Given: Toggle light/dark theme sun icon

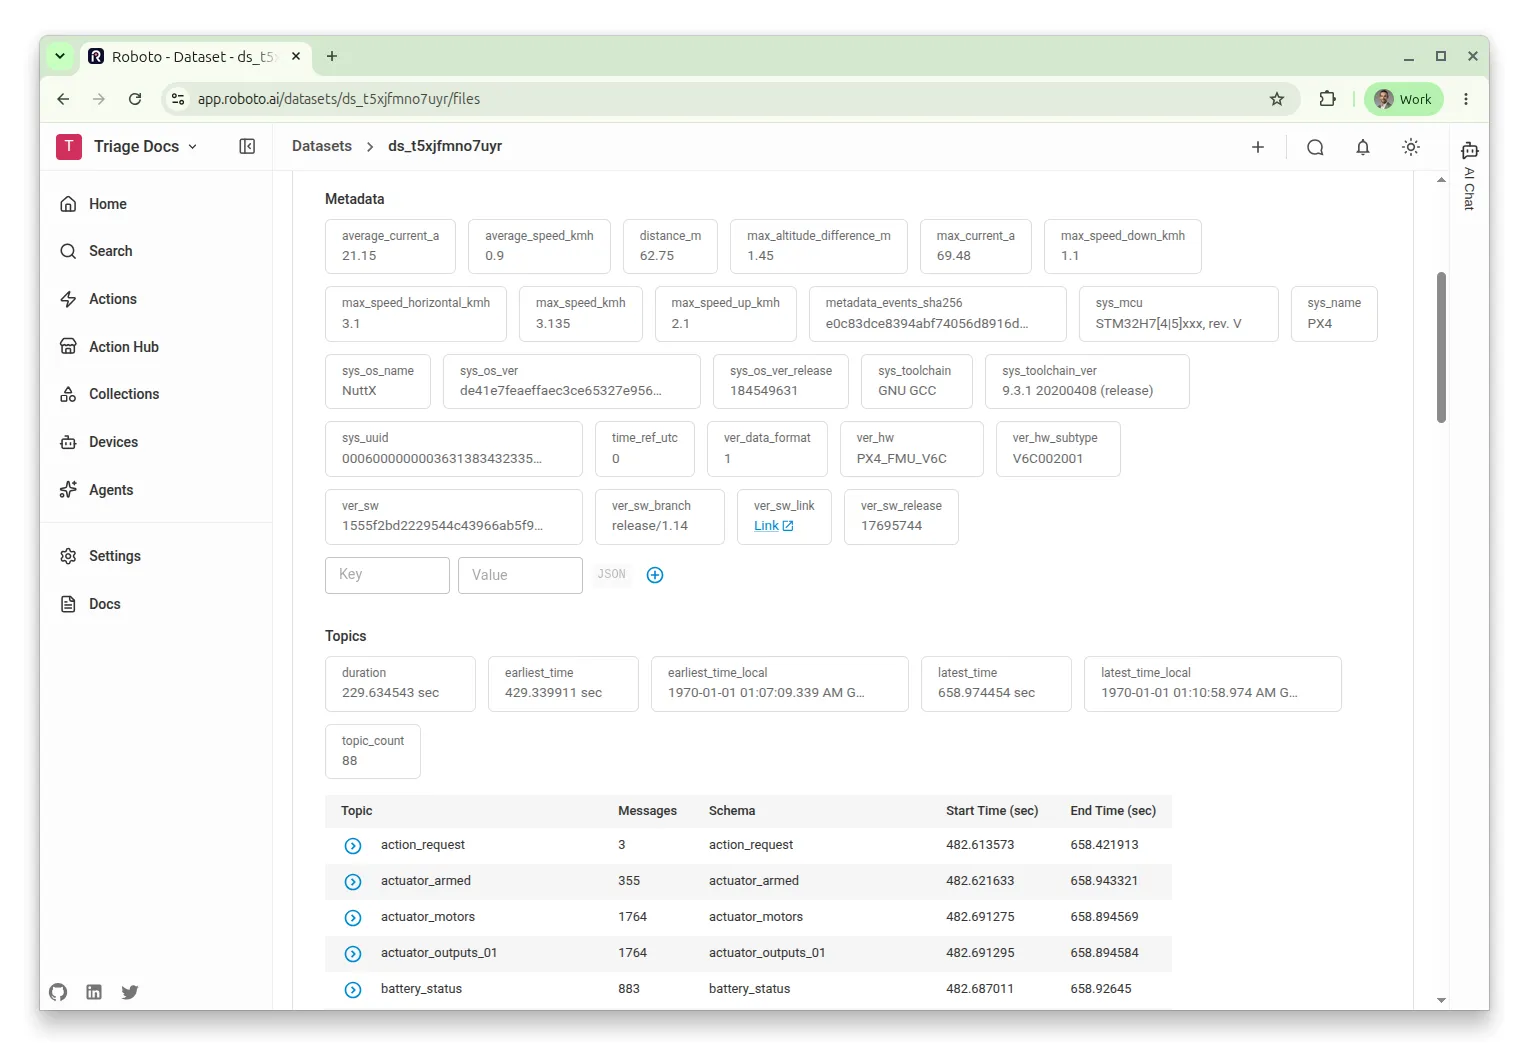Looking at the screenshot, I should point(1411,147).
